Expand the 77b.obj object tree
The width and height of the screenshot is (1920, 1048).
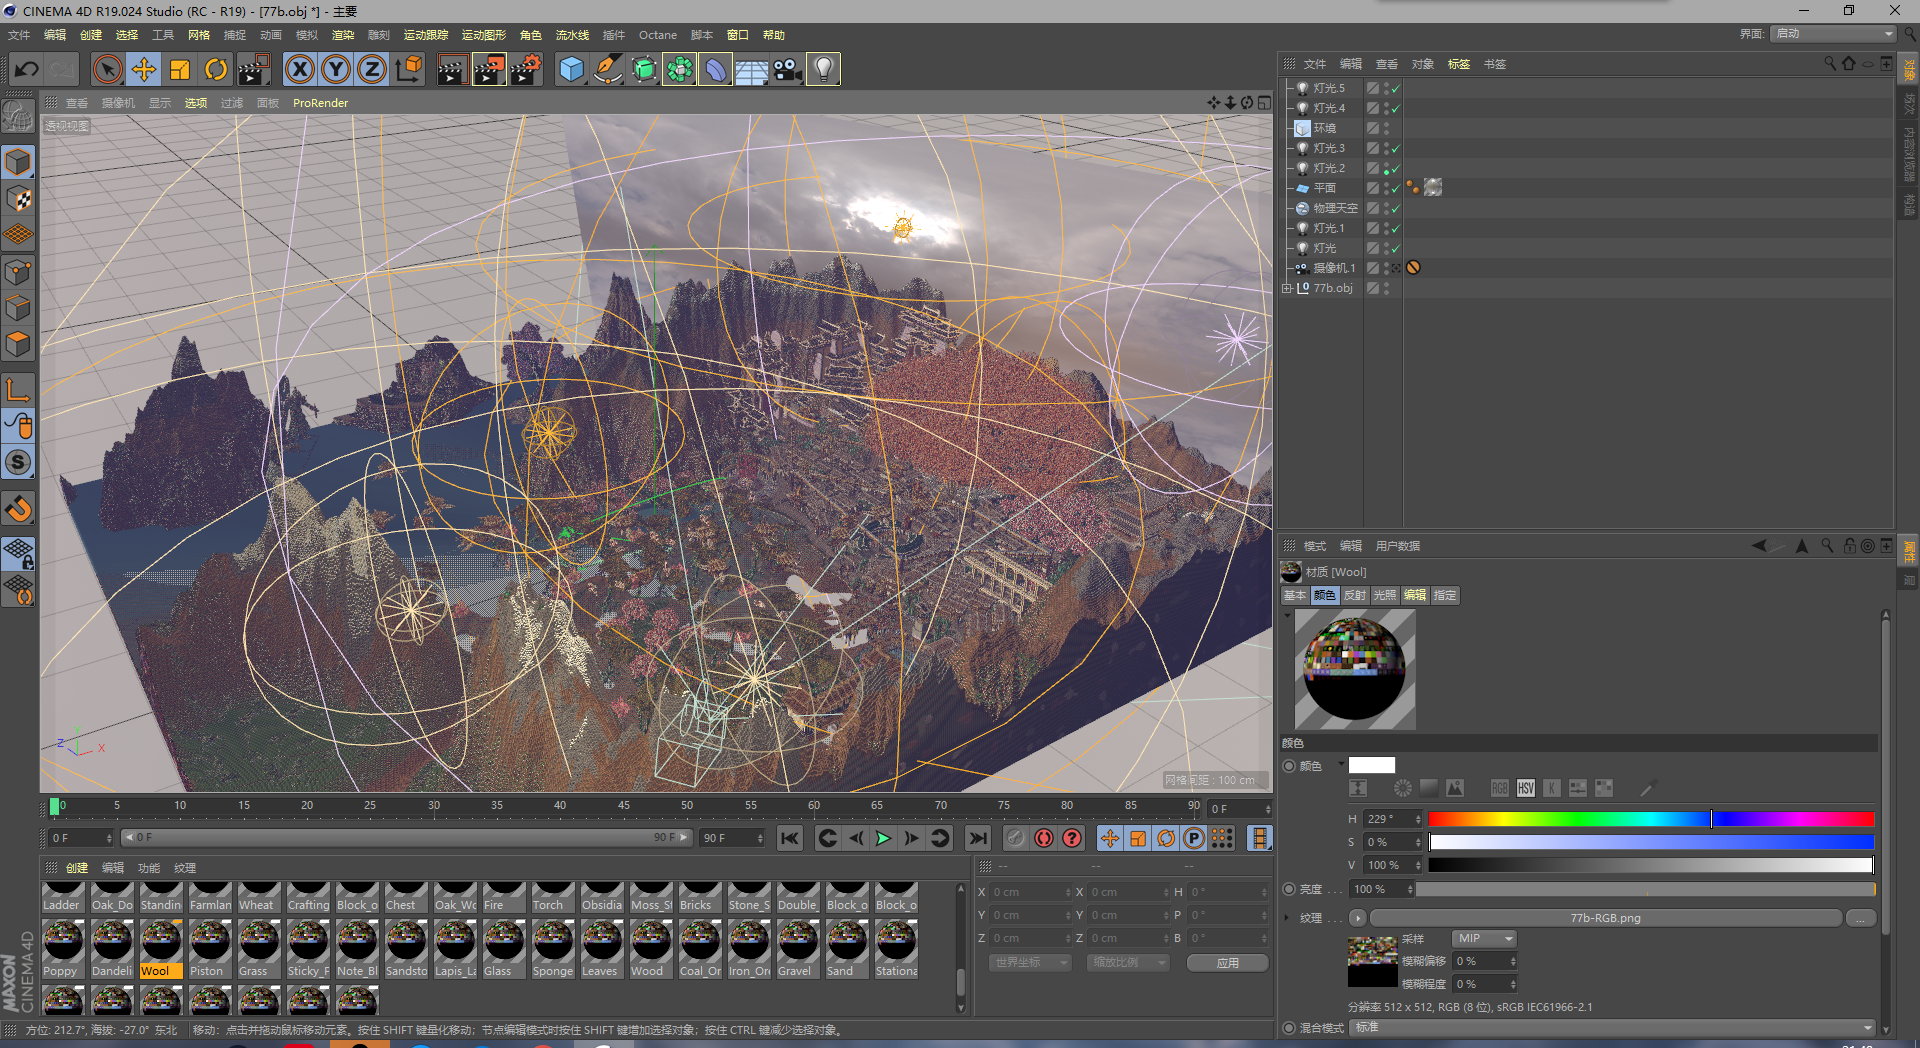point(1287,288)
